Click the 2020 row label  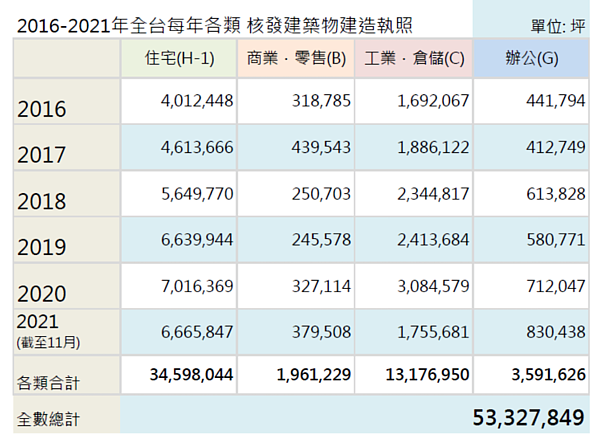pyautogui.click(x=42, y=293)
